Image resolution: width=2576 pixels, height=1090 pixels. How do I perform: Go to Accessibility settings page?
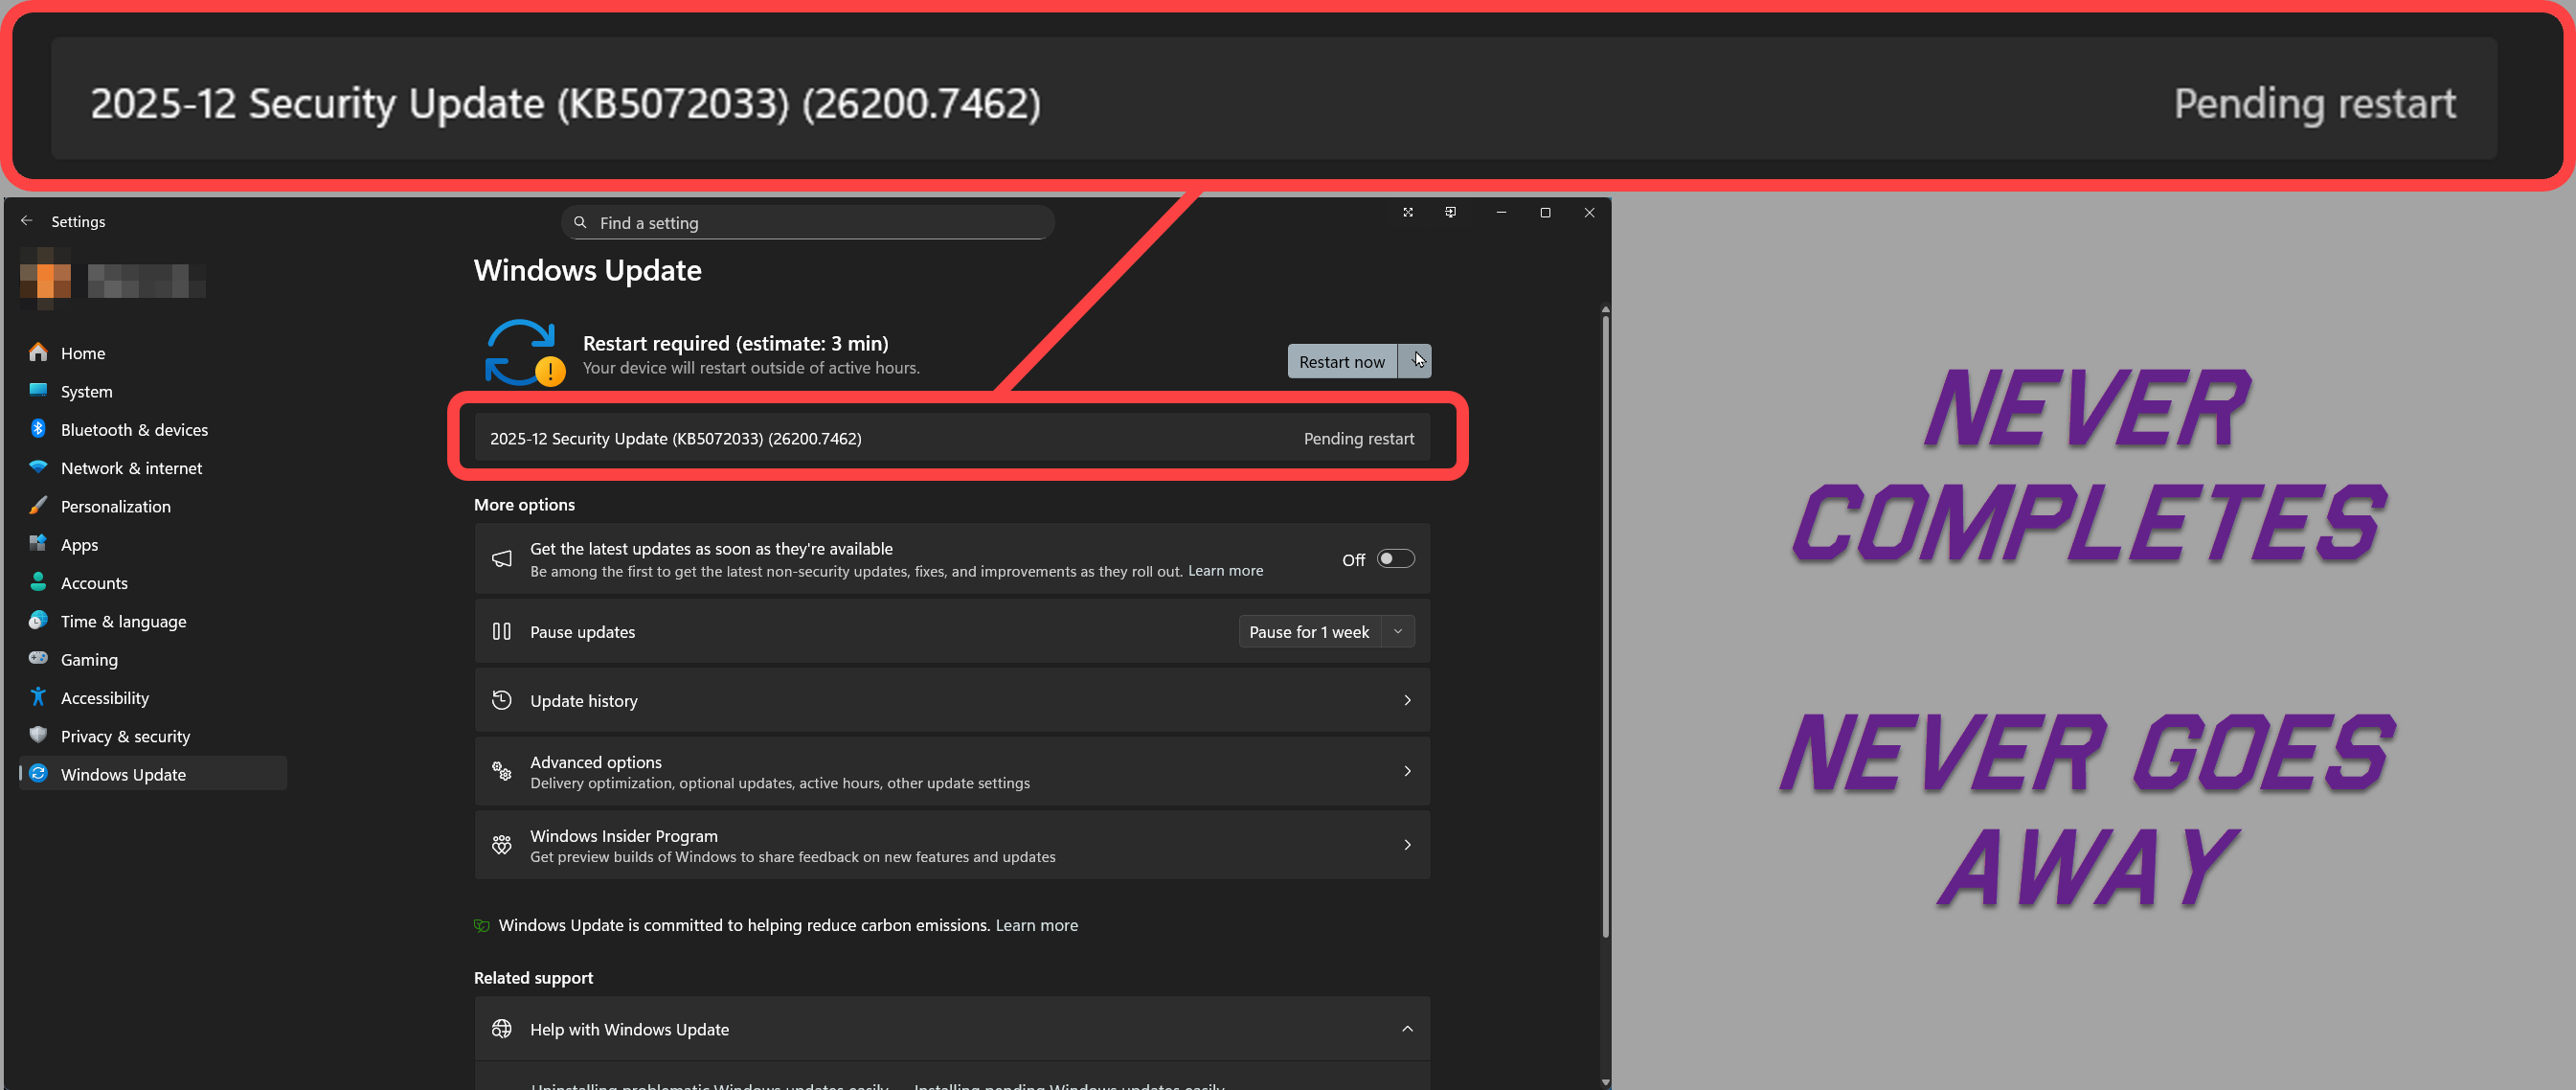(153, 698)
